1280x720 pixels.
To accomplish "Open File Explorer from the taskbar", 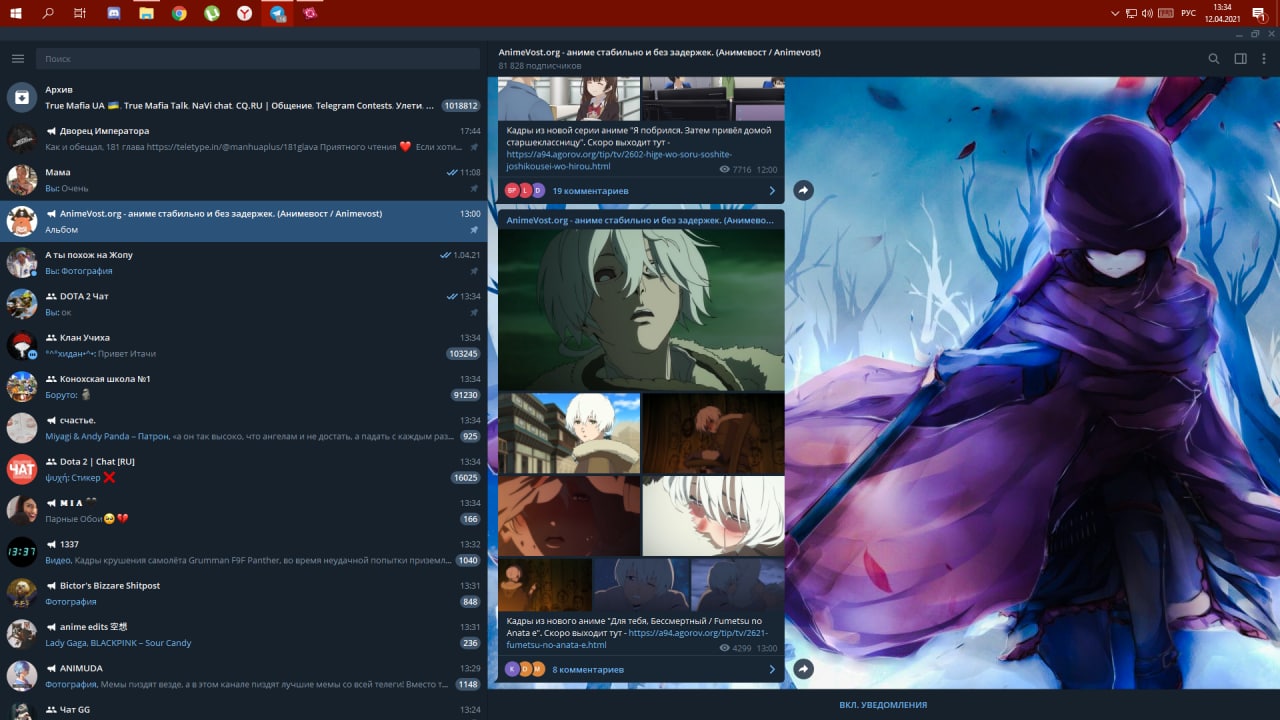I will 146,13.
